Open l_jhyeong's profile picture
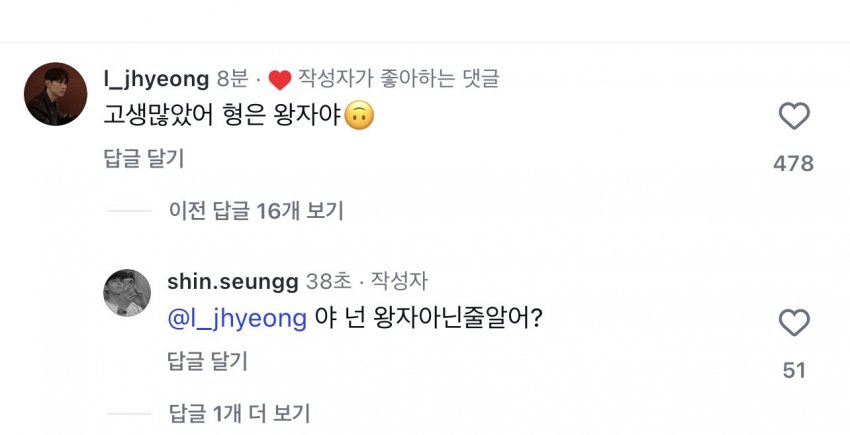This screenshot has width=850, height=435. point(54,94)
